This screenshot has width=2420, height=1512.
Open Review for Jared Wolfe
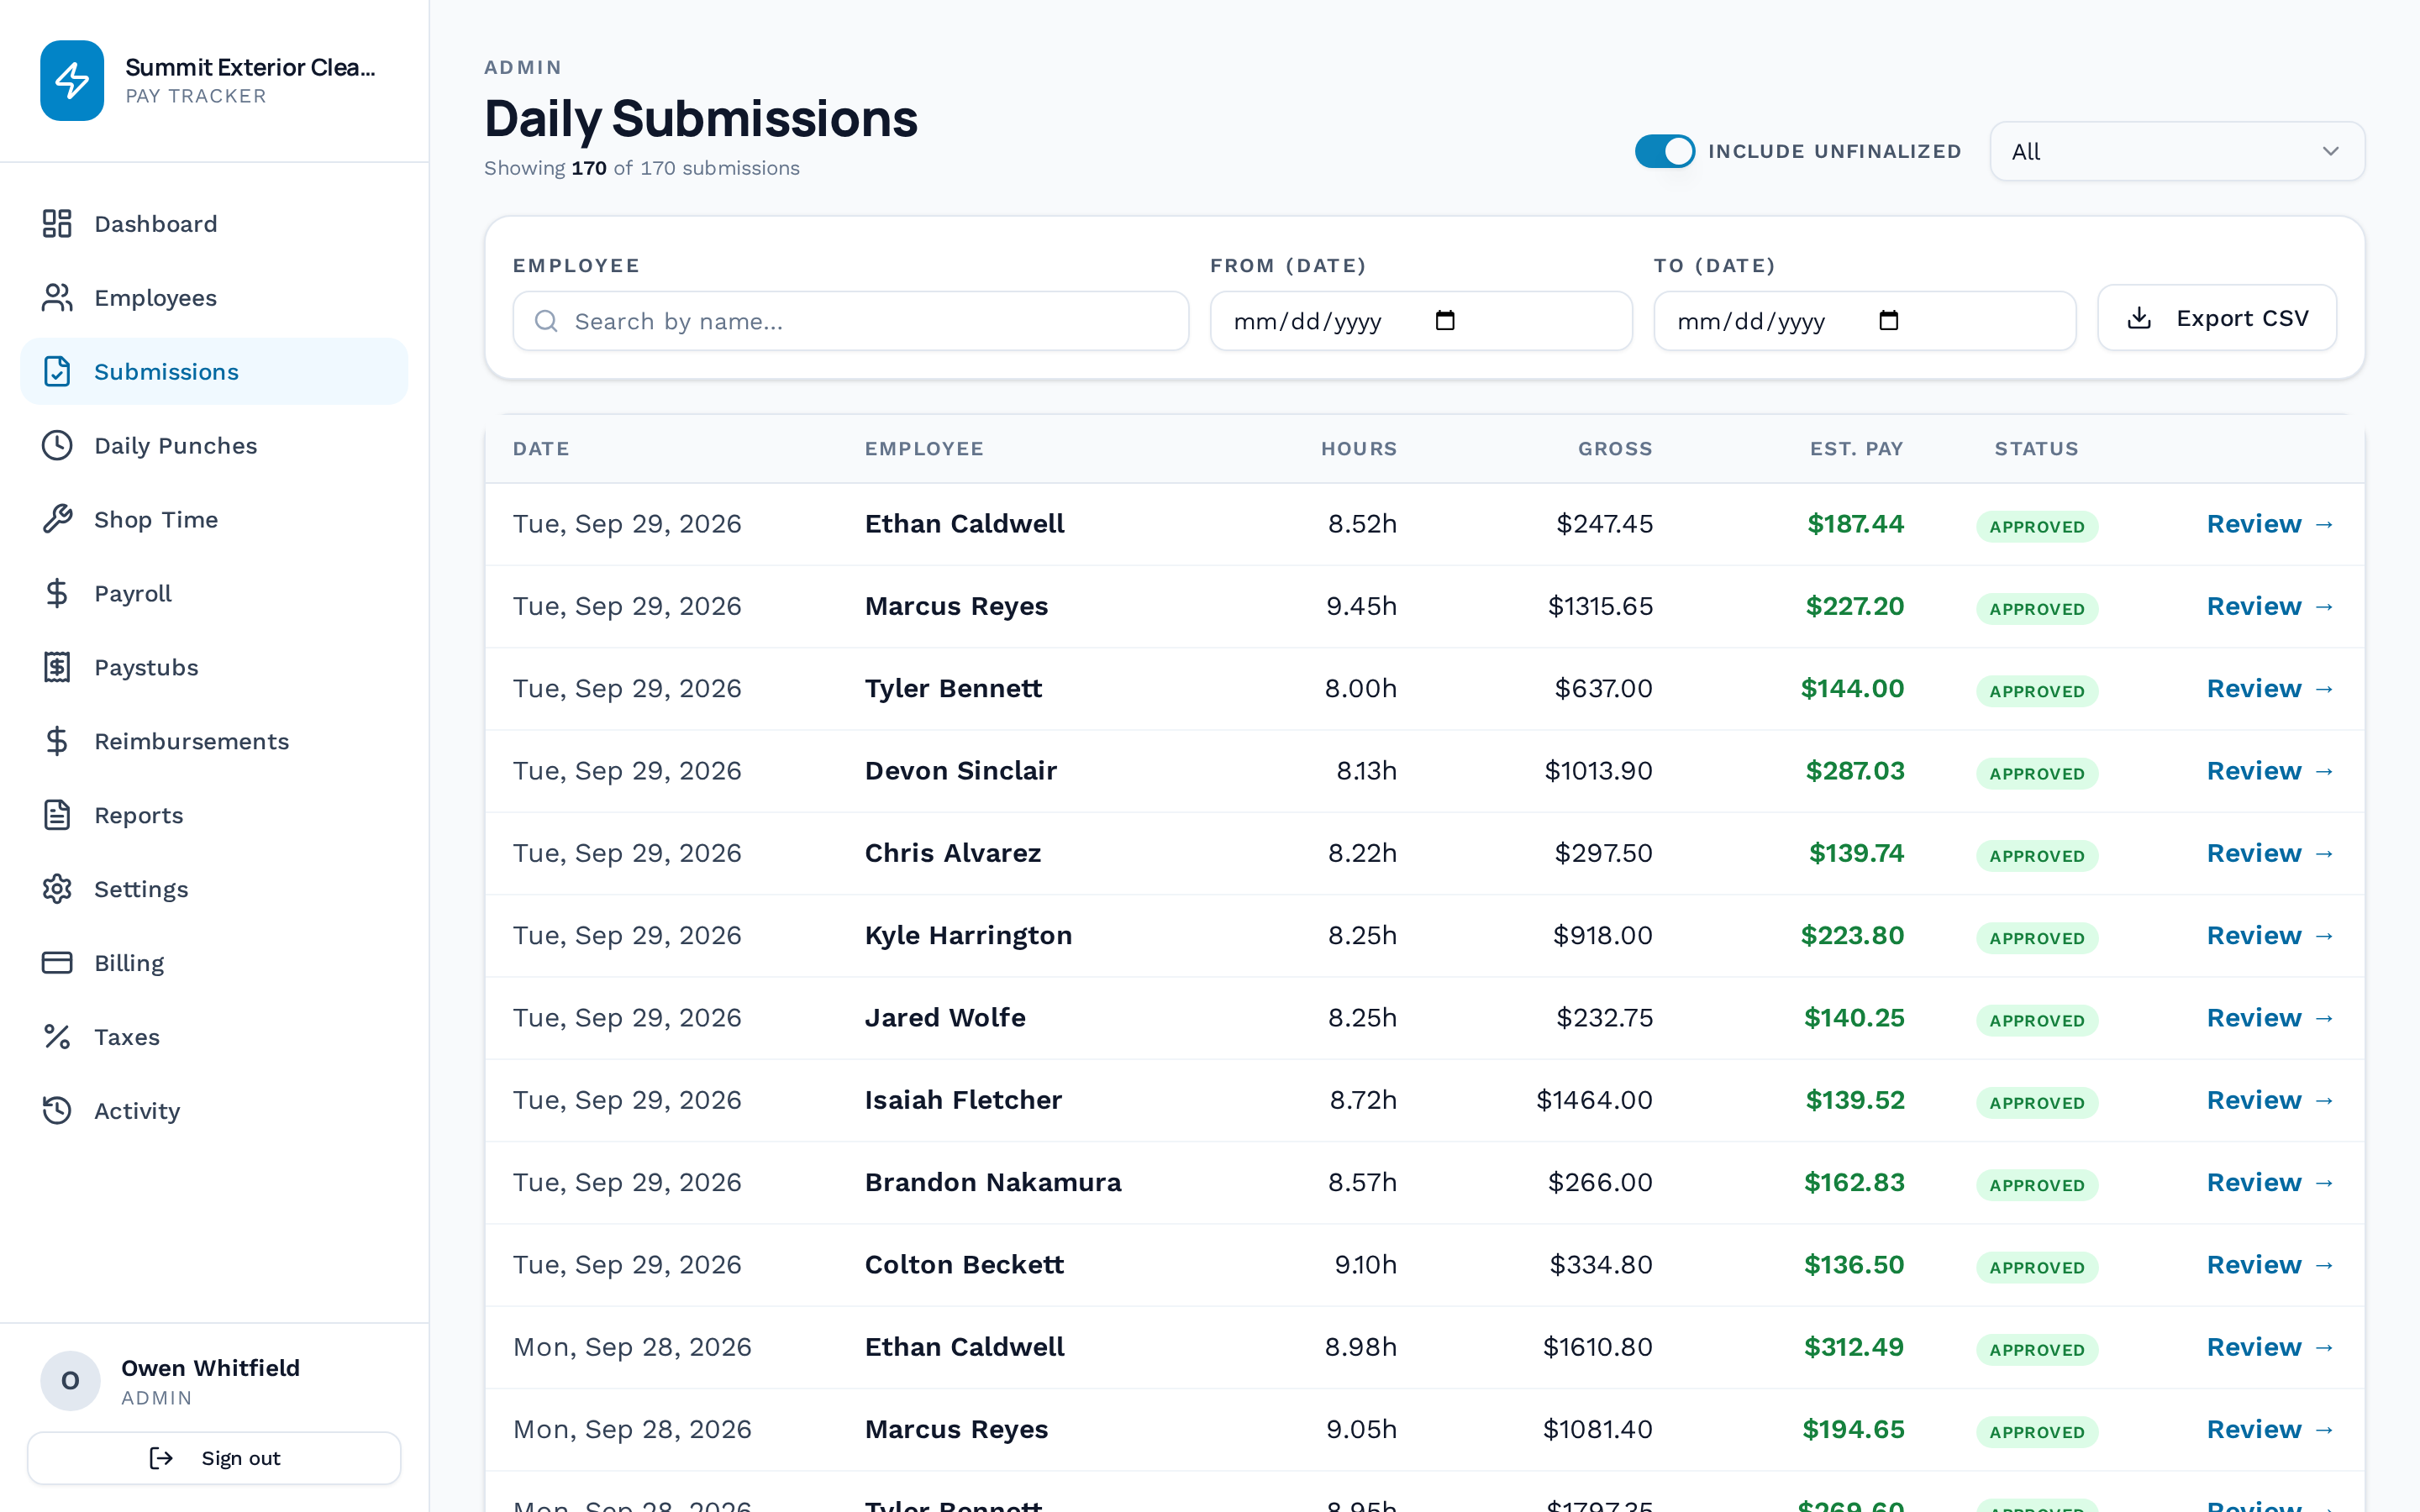point(2270,1017)
